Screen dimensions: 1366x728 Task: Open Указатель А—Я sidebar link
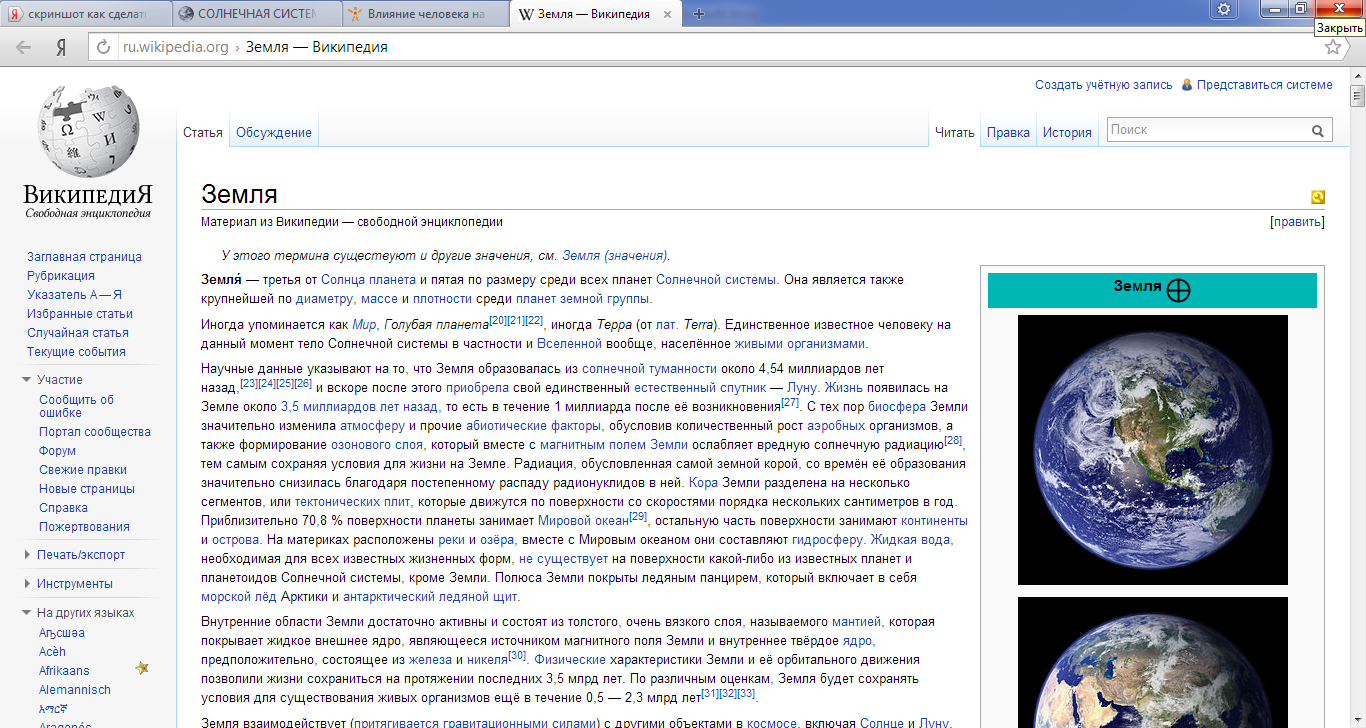(x=74, y=295)
